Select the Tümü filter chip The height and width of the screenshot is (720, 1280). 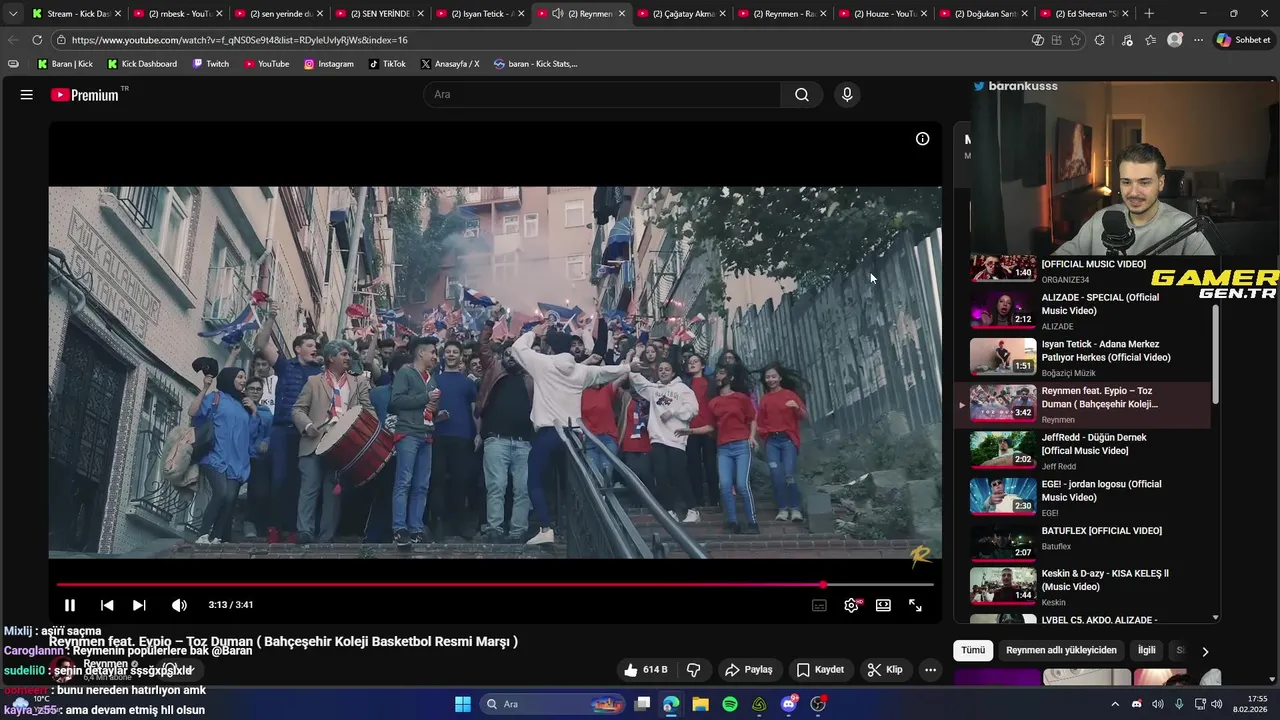[973, 650]
